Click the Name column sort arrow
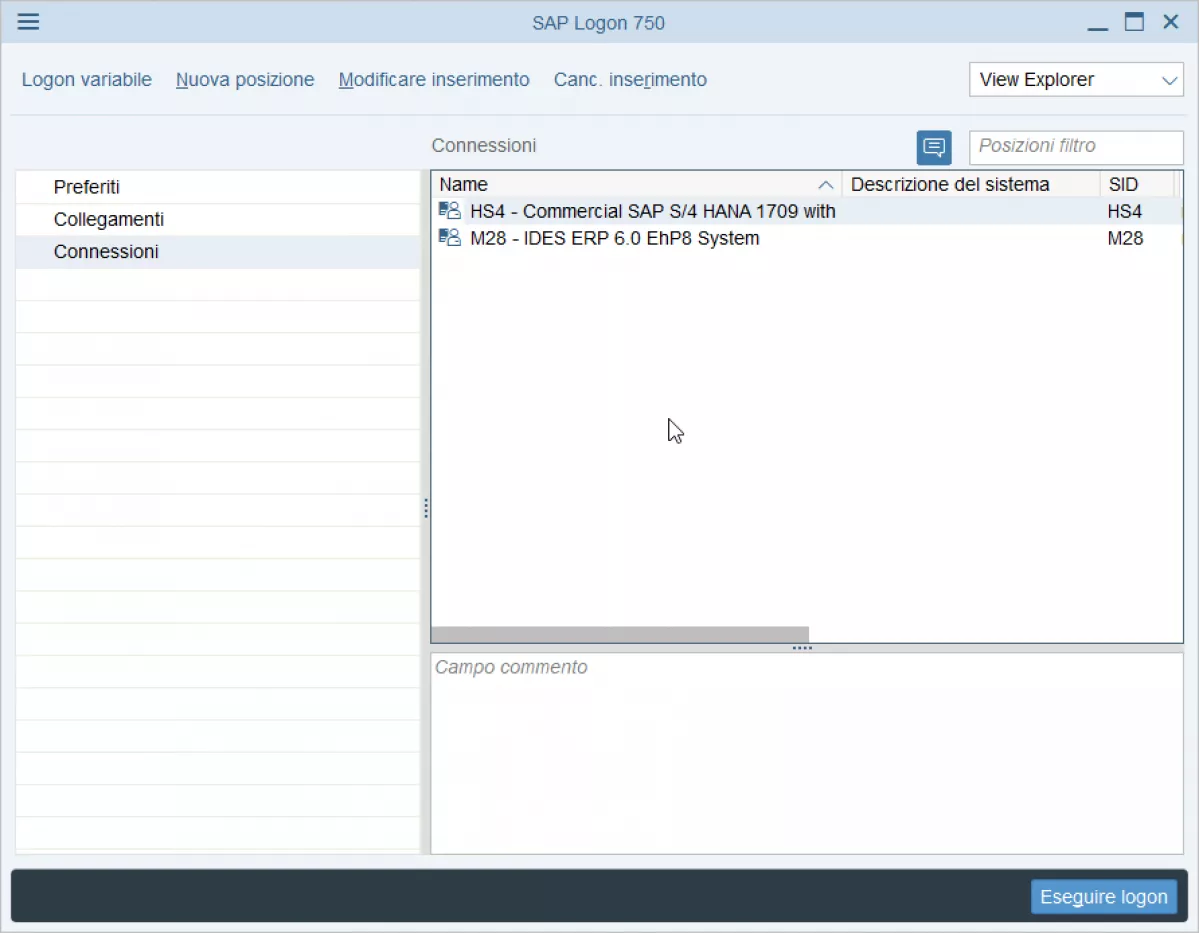This screenshot has height=933, width=1199. (x=825, y=185)
